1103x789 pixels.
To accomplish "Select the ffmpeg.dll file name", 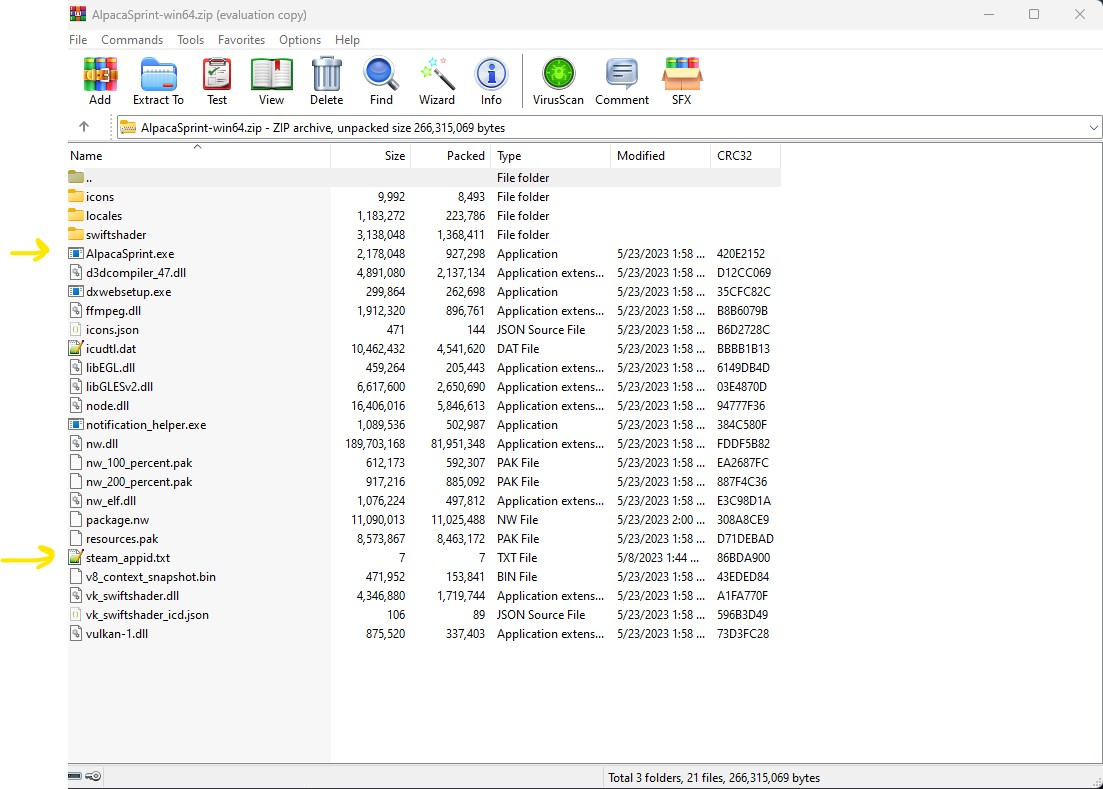I will tap(113, 310).
